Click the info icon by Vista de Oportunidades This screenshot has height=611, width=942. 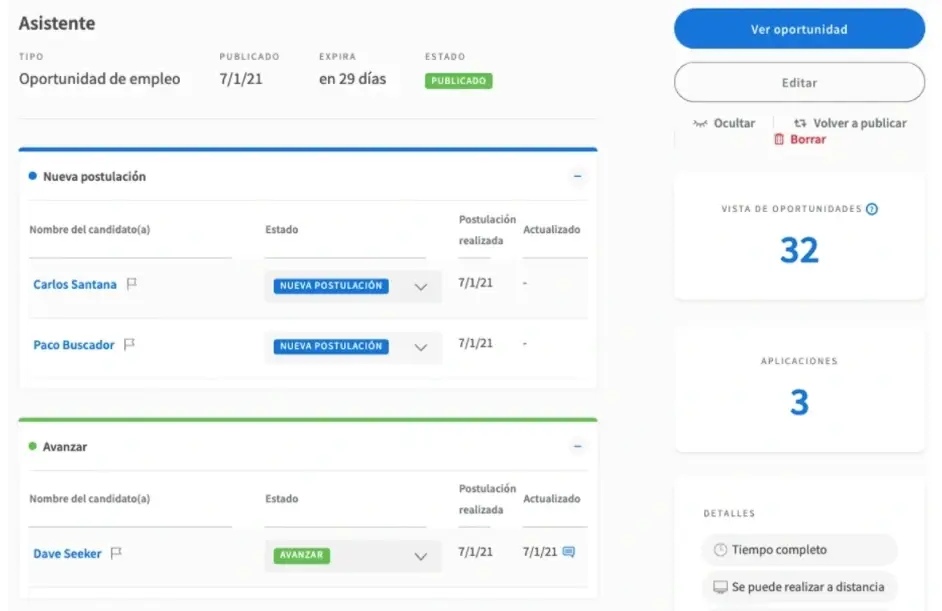click(872, 209)
